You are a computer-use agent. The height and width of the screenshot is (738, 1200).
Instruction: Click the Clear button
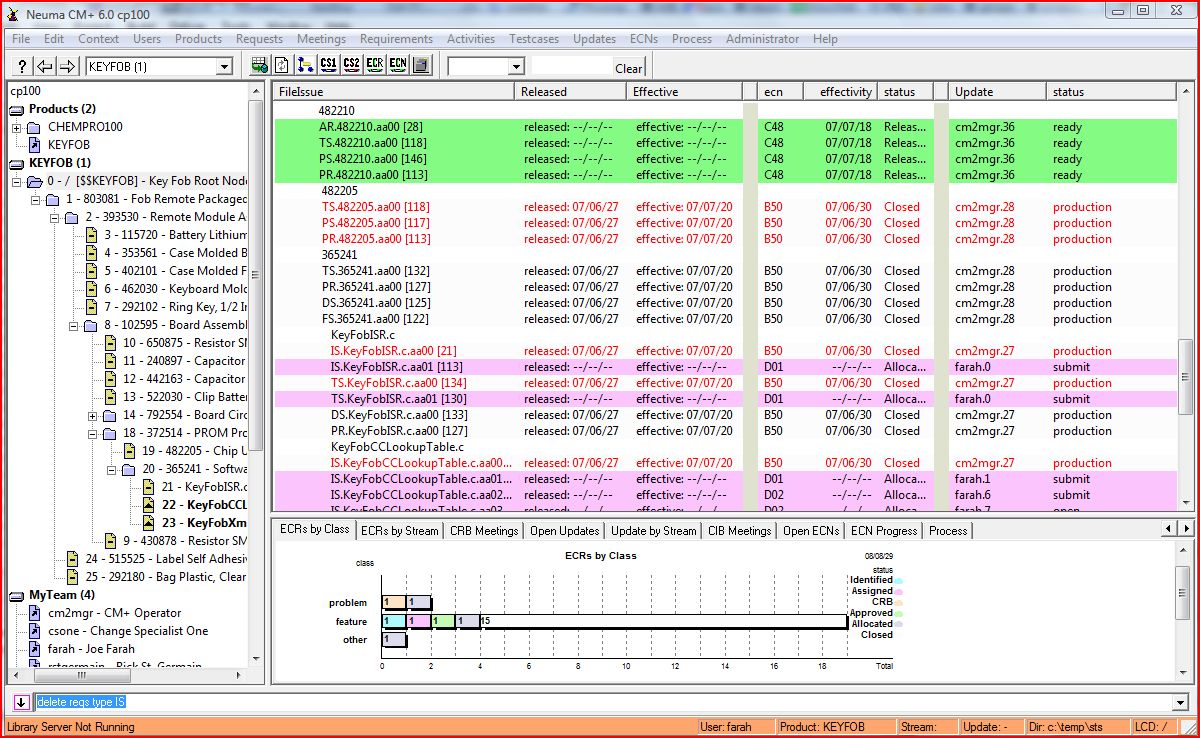click(629, 68)
